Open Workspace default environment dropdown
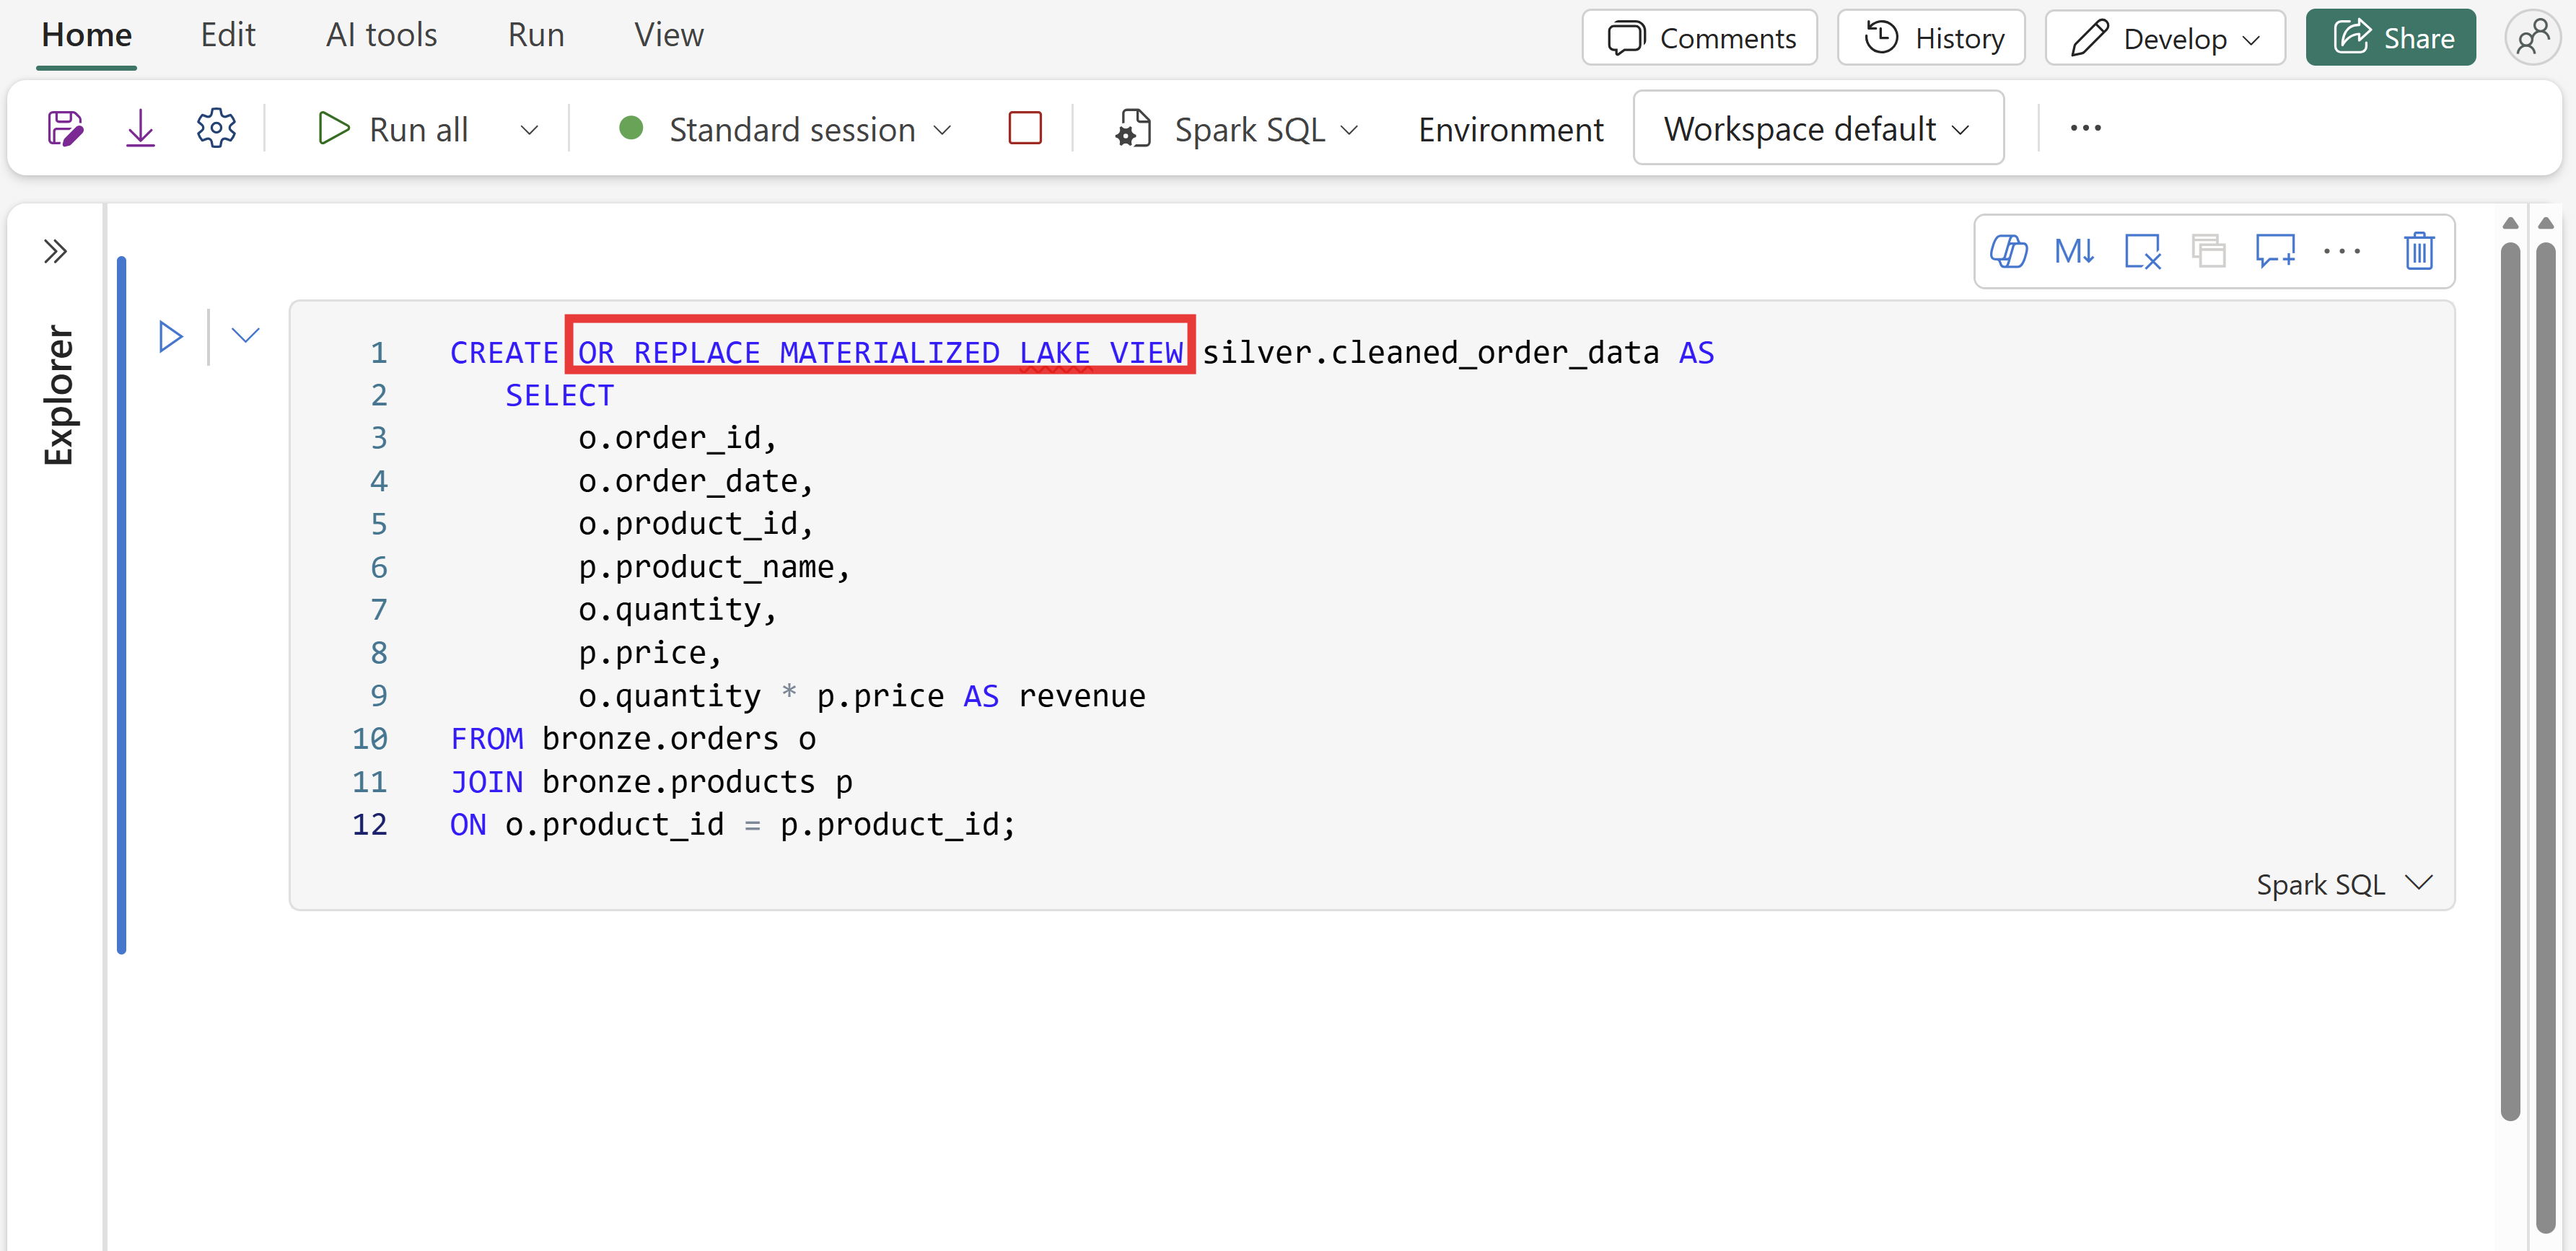 1817,129
